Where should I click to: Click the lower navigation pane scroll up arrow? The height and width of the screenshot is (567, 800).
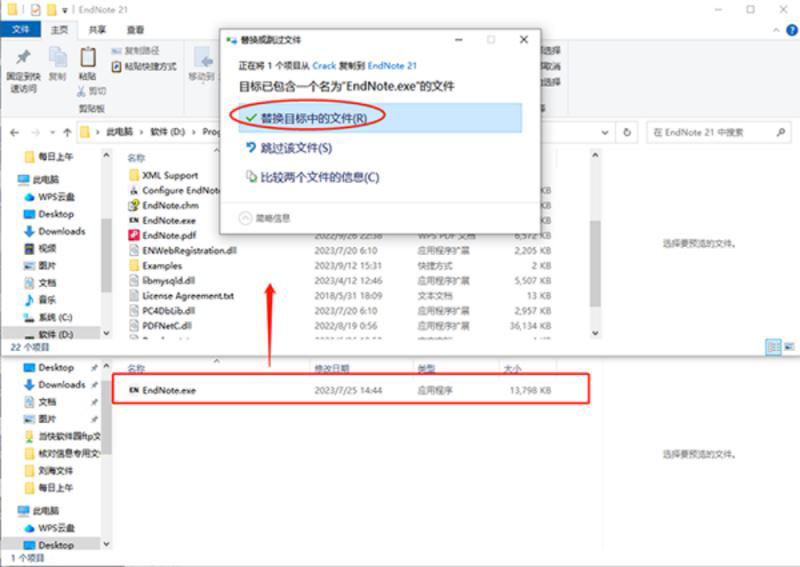pos(106,366)
